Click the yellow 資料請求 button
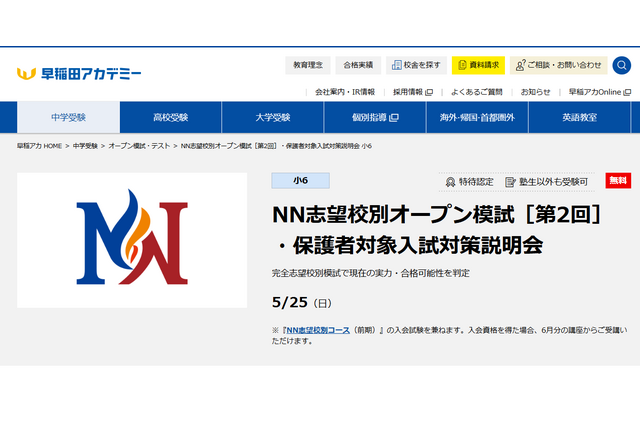Screen dimensions: 640x426 (478, 65)
